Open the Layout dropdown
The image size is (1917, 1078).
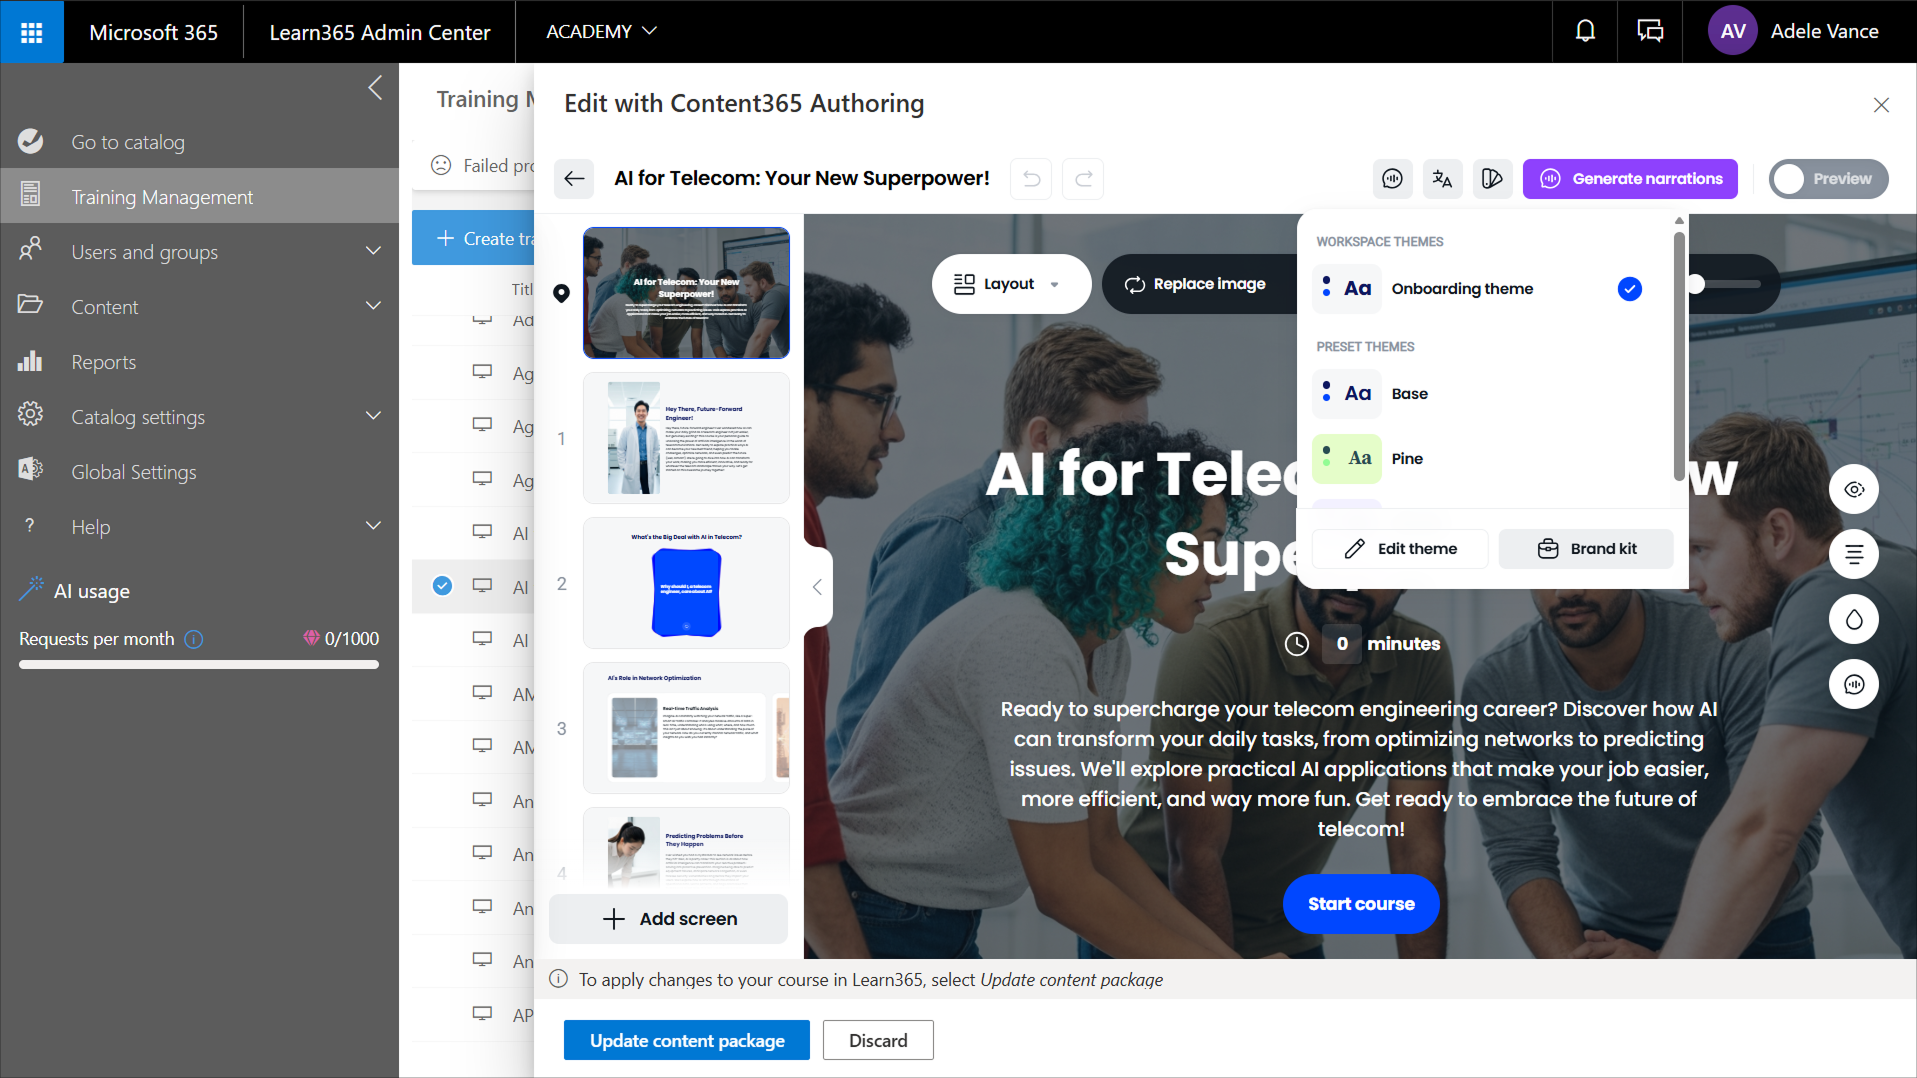pos(1011,284)
